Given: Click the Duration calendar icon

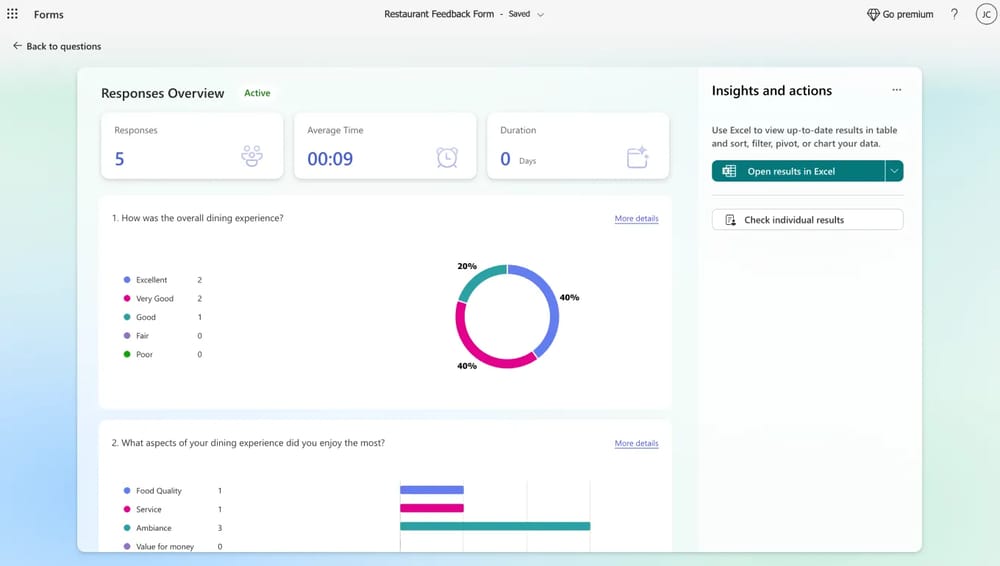Looking at the screenshot, I should 638,157.
